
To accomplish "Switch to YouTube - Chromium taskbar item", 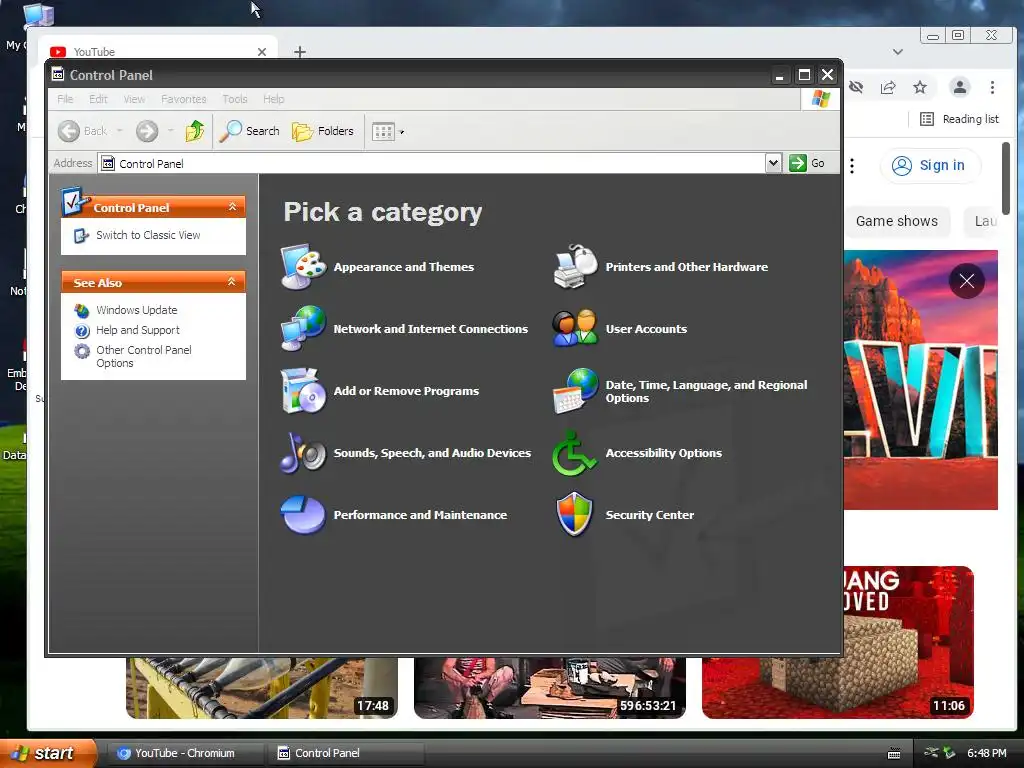I will (185, 753).
